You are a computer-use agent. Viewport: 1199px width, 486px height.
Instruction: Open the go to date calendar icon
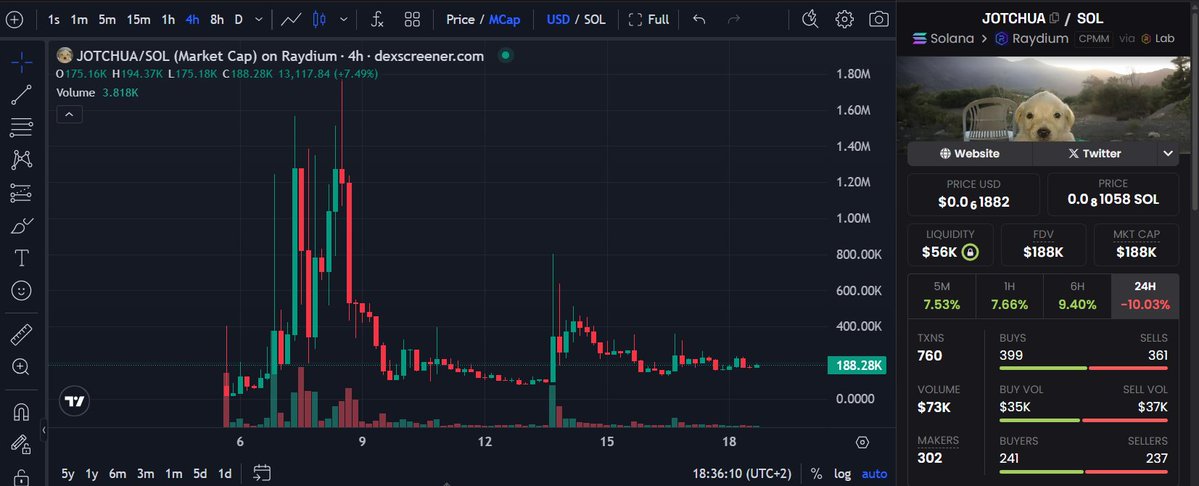click(x=262, y=473)
